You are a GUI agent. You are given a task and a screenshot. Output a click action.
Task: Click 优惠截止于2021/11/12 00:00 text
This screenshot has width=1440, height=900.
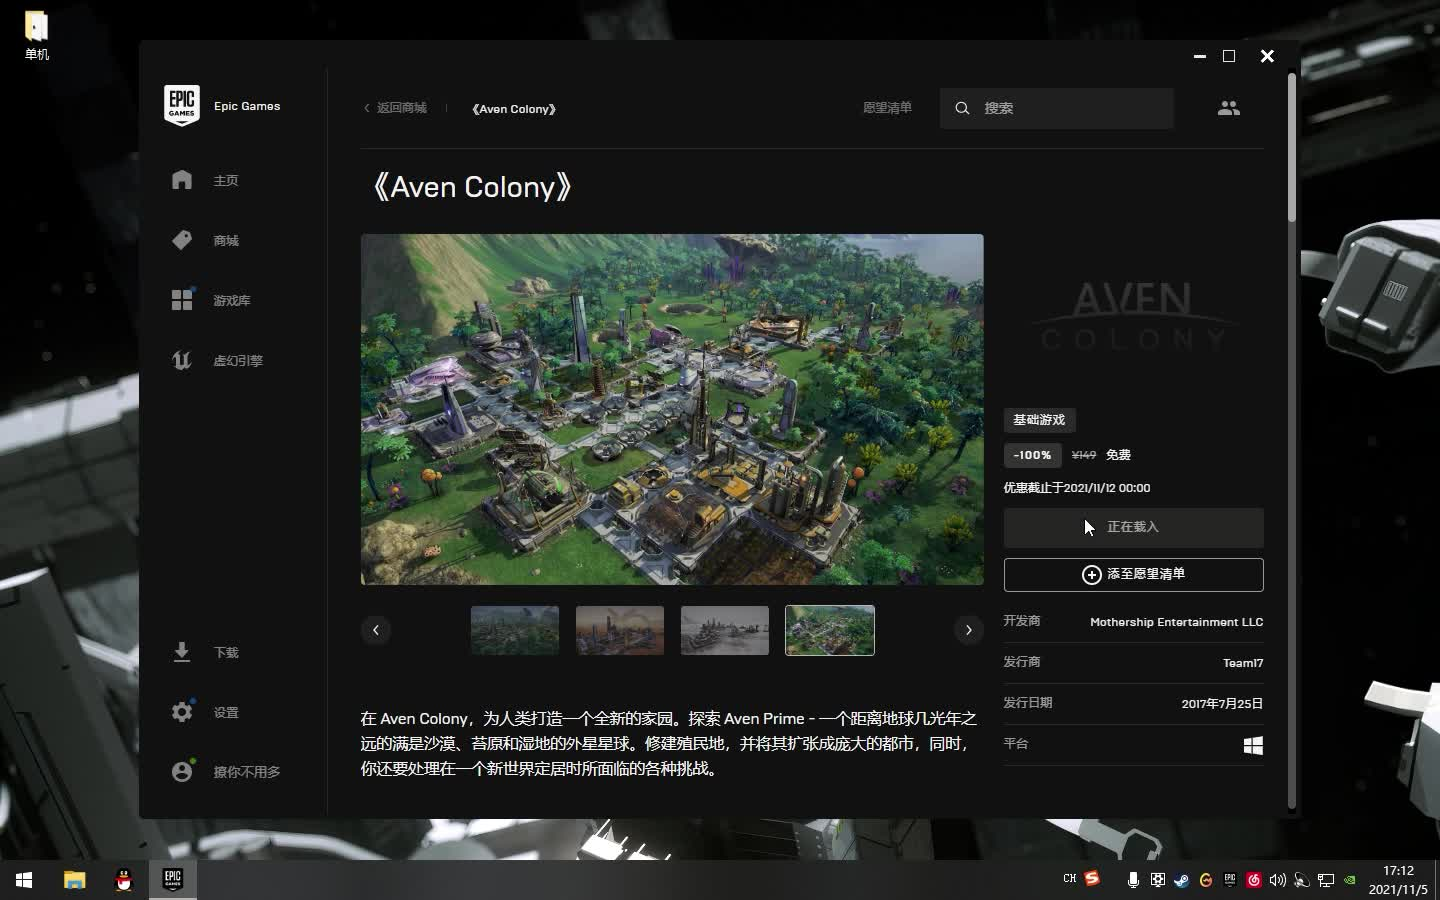(x=1077, y=488)
